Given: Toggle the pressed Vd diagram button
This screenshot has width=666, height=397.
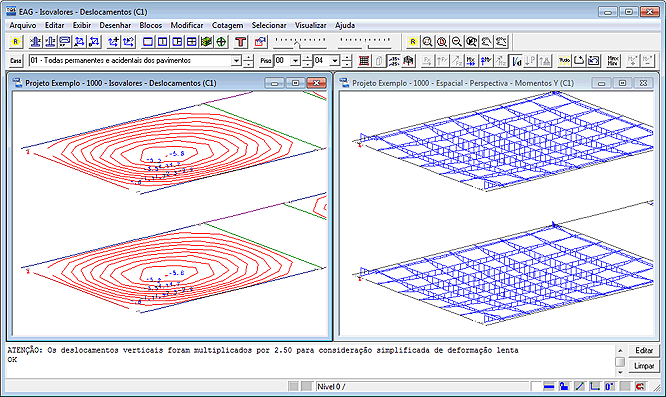Looking at the screenshot, I should click(516, 61).
